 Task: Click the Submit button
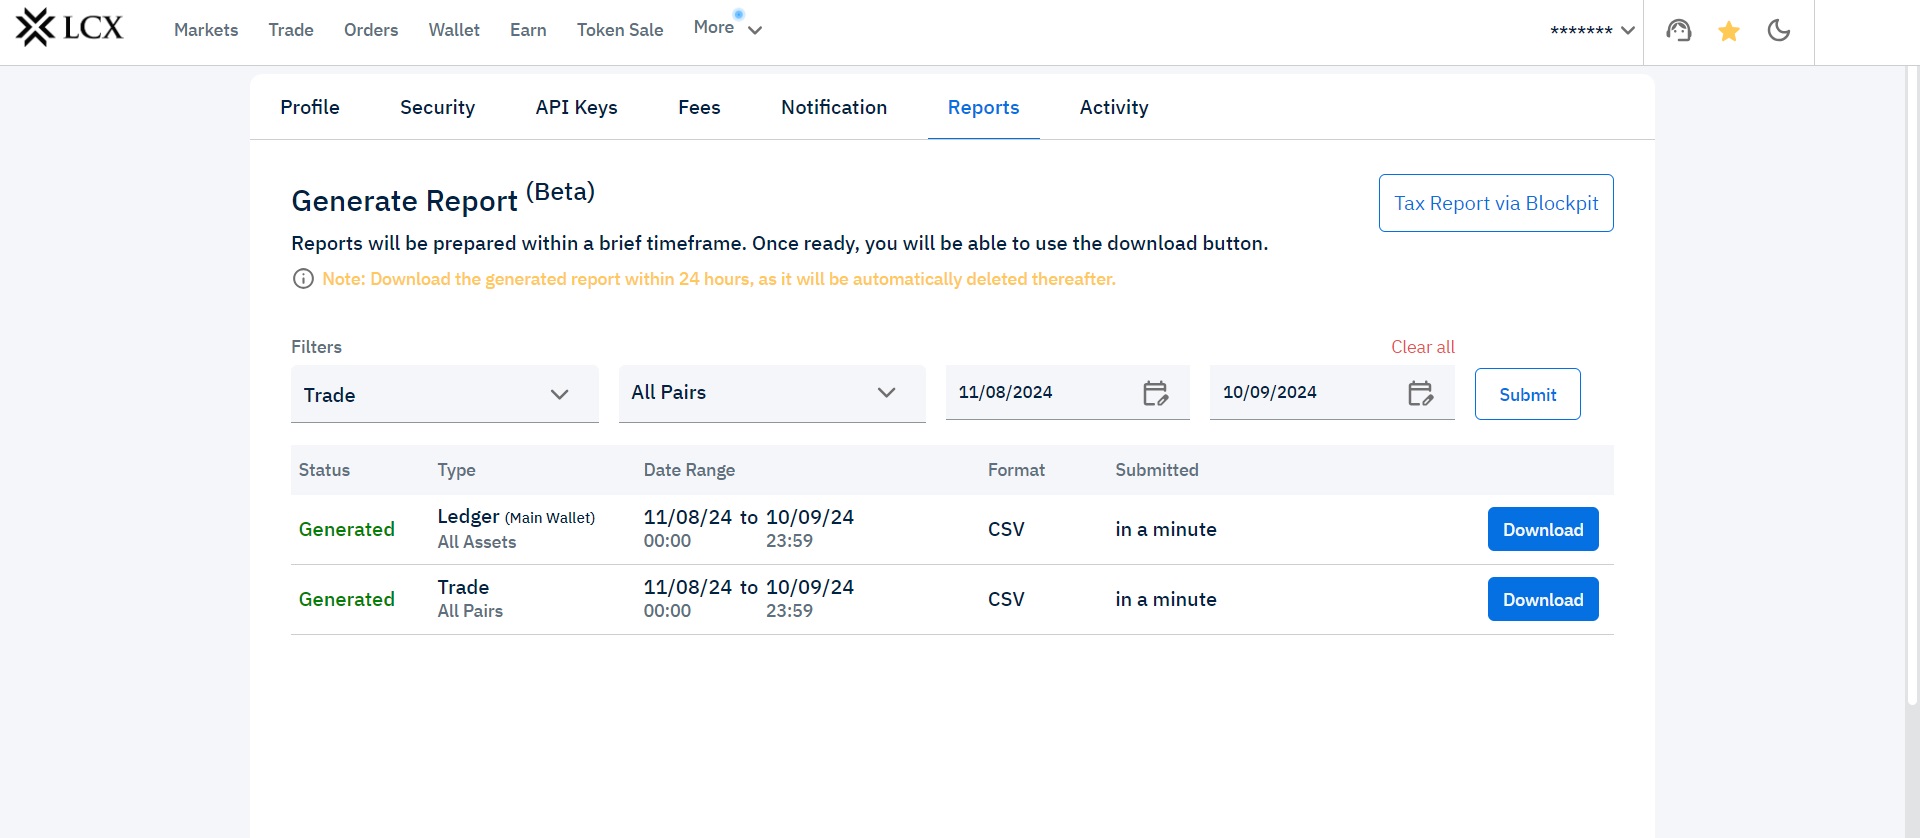(x=1527, y=394)
